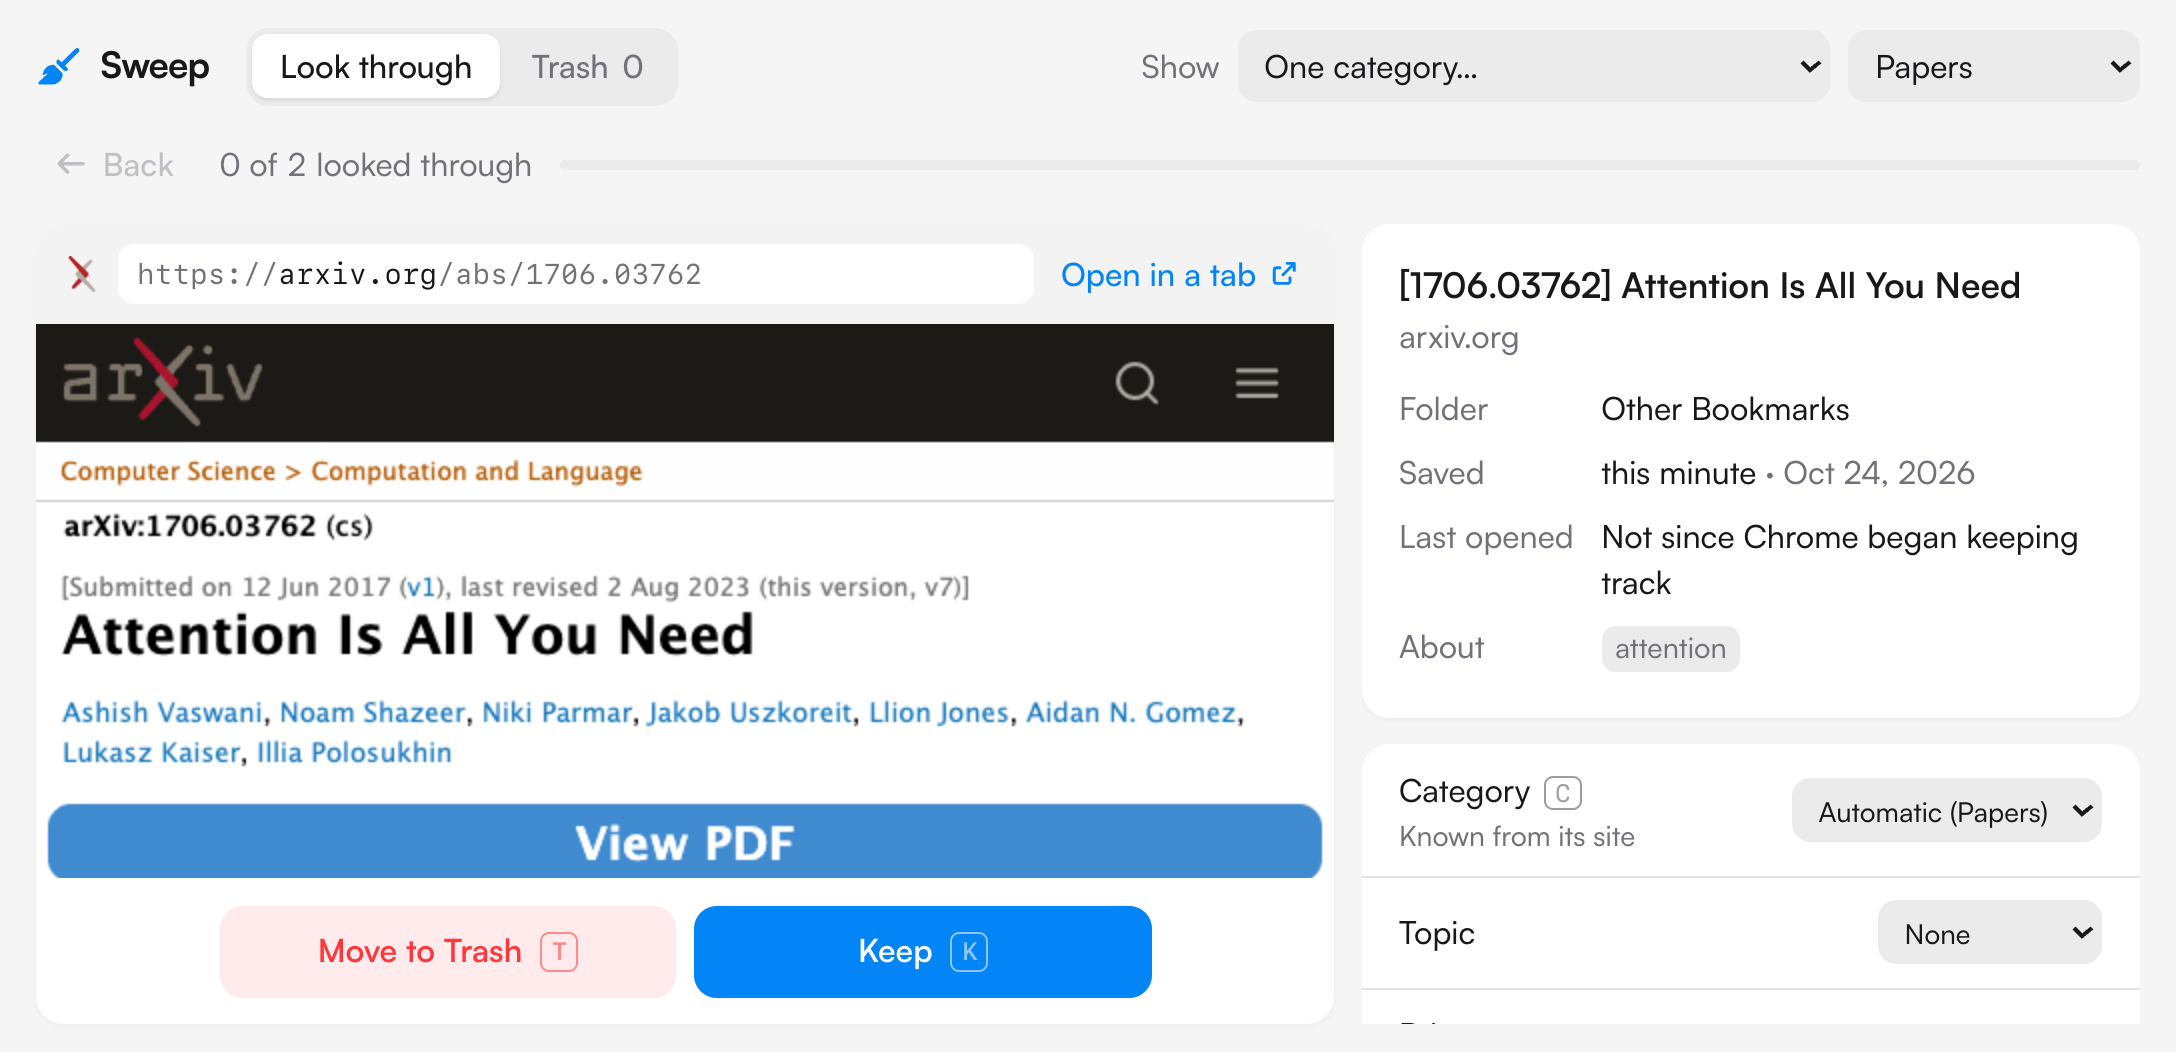Viewport: 2176px width, 1052px height.
Task: Click the Computation and Language breadcrumb link
Action: (476, 471)
